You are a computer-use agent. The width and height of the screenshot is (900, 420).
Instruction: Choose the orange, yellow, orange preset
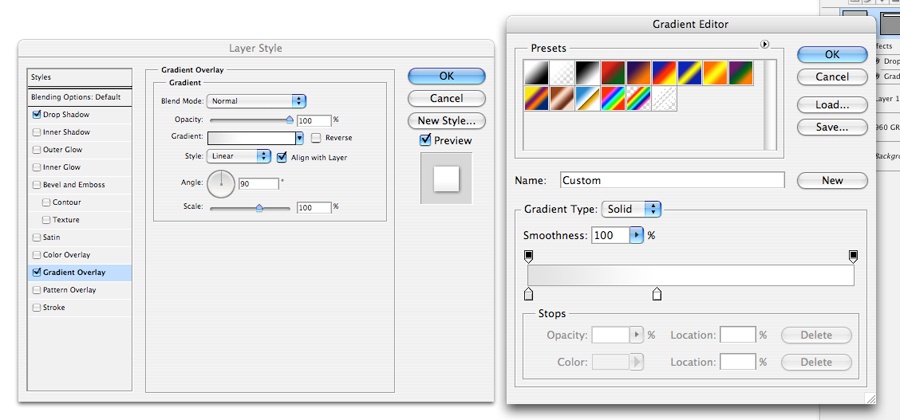715,73
